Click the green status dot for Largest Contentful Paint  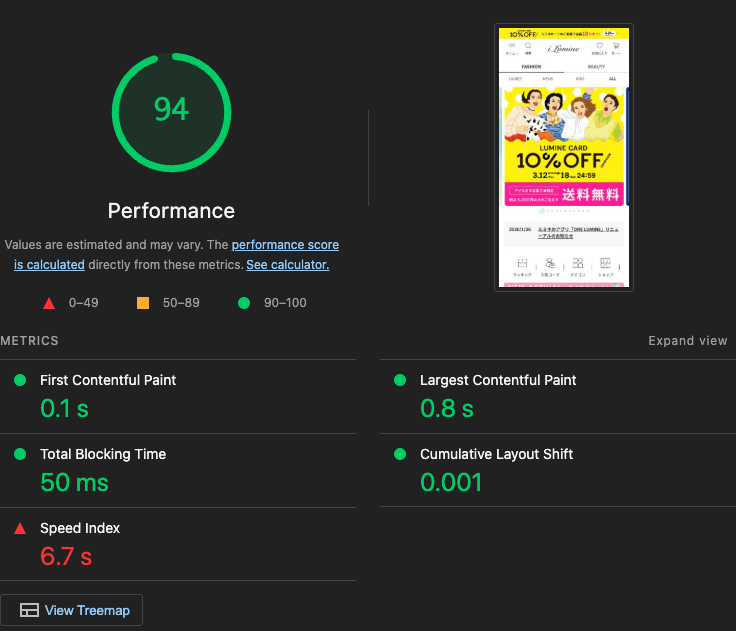pos(400,380)
